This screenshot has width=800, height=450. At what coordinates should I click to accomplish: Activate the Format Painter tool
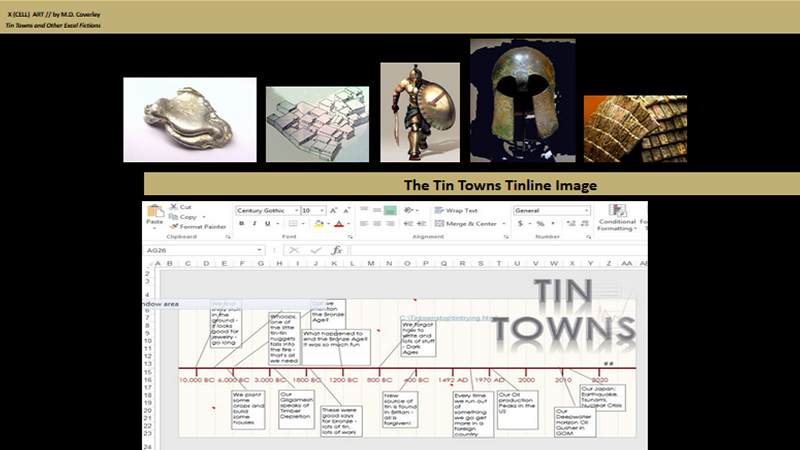197,227
